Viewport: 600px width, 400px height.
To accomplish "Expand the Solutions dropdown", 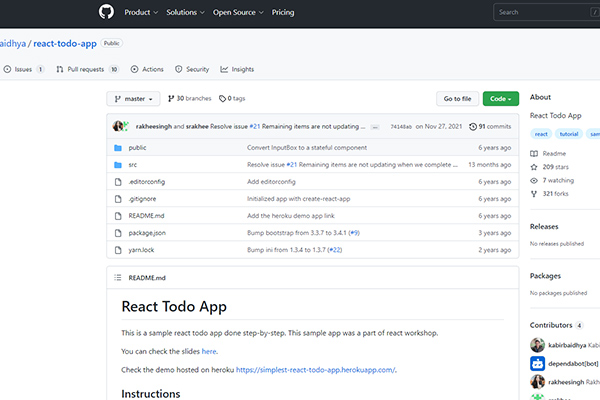I will pos(185,12).
